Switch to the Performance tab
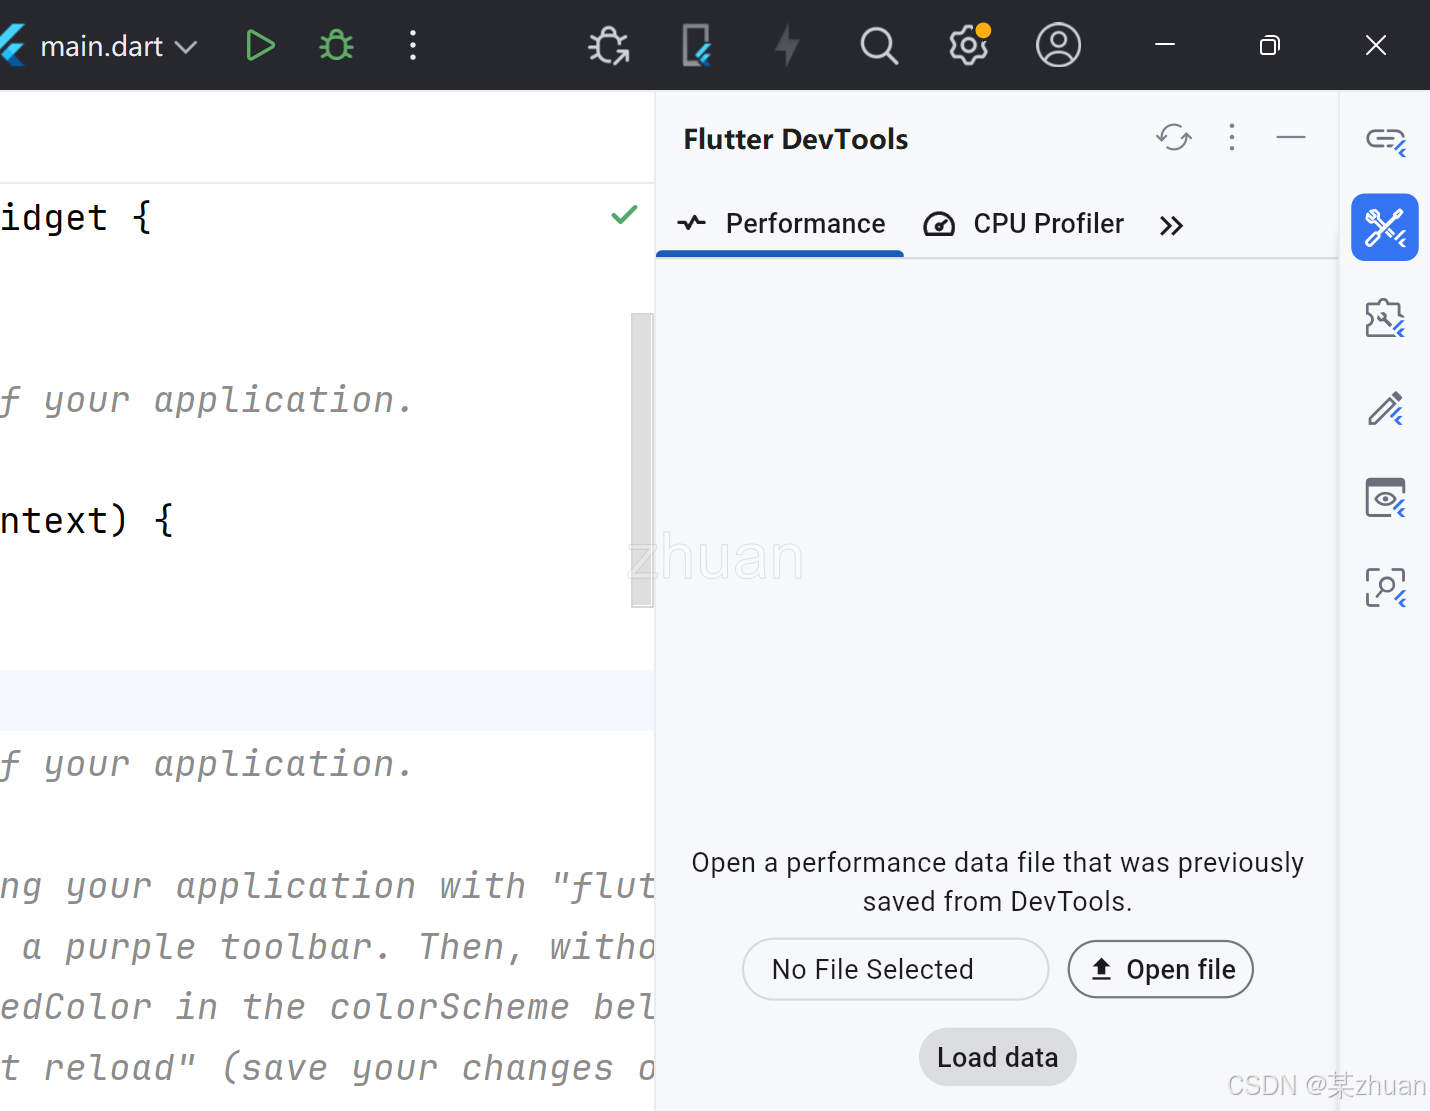1430x1111 pixels. pyautogui.click(x=781, y=224)
